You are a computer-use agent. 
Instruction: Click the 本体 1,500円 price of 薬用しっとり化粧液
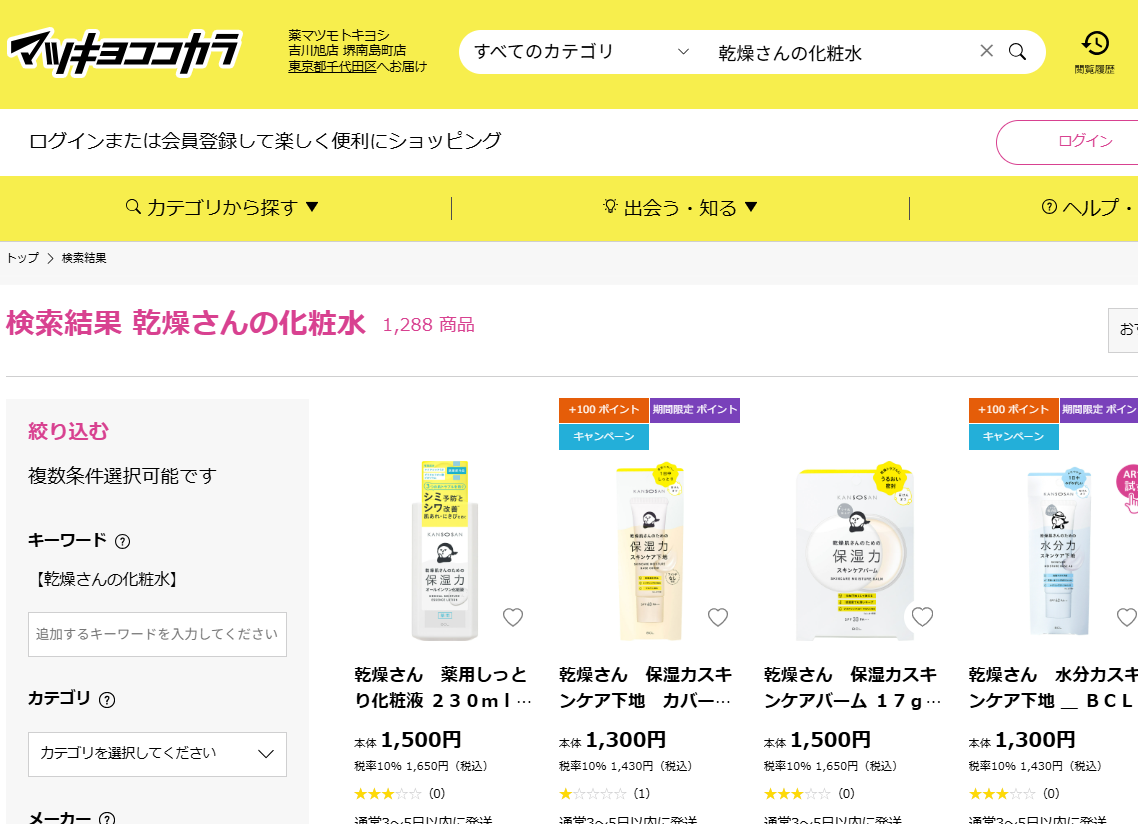tap(408, 741)
